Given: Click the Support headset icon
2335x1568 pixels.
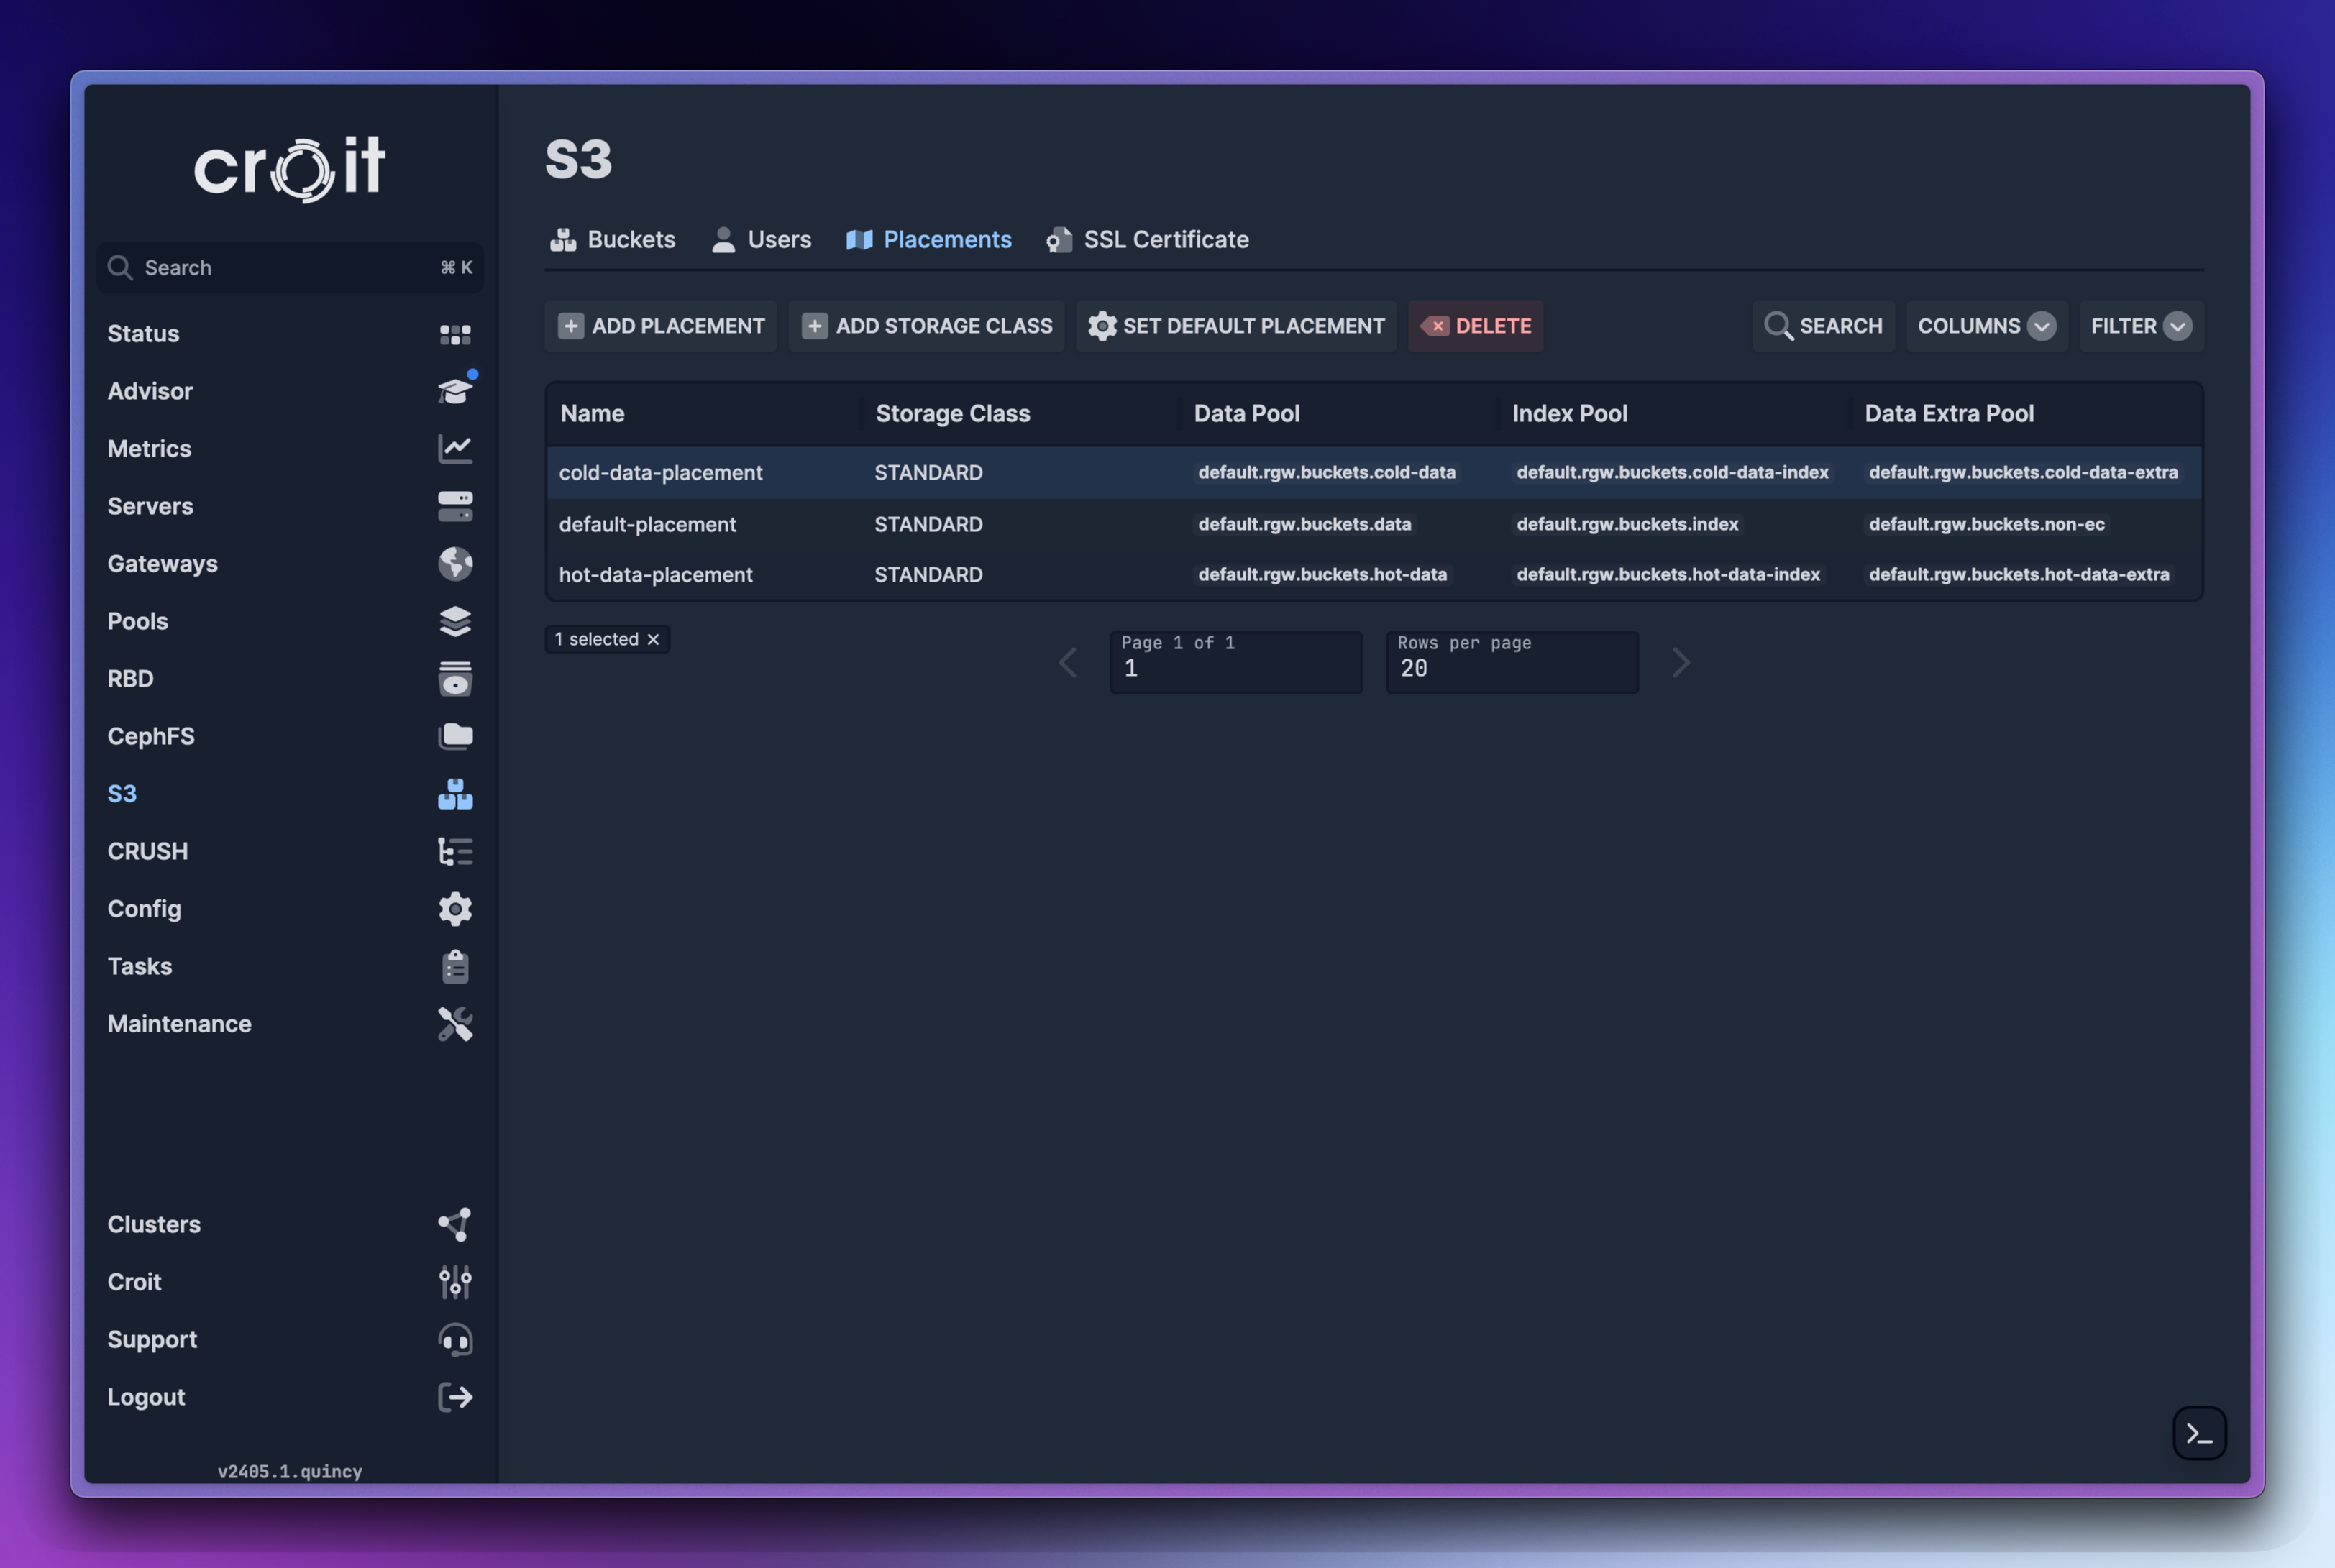Looking at the screenshot, I should coord(455,1339).
